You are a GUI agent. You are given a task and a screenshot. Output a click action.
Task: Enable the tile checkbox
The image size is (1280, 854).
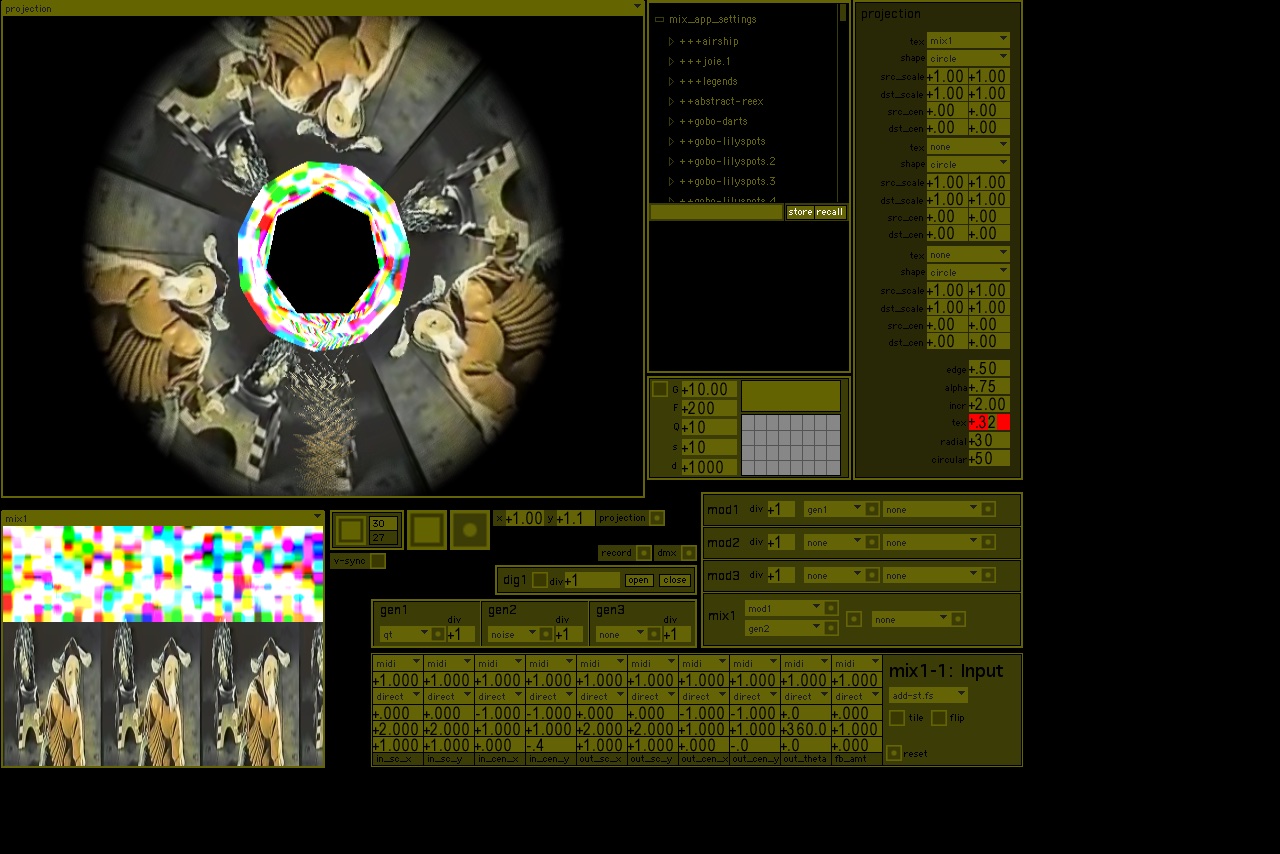pyautogui.click(x=897, y=718)
